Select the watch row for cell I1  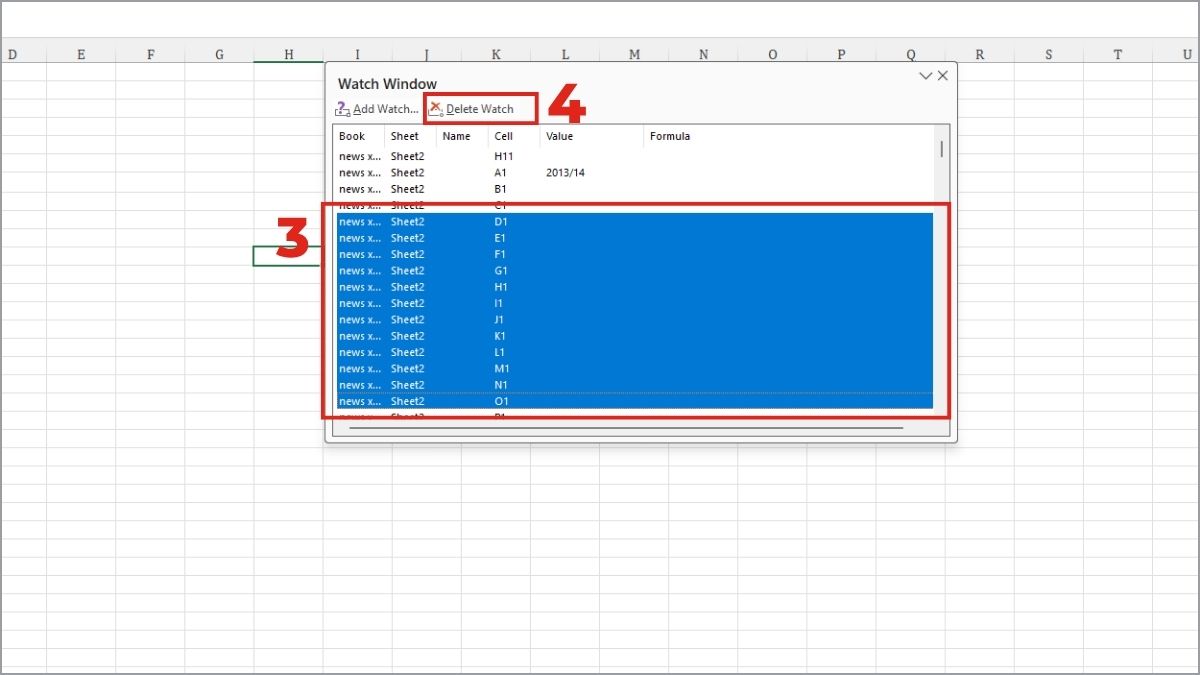tap(633, 303)
